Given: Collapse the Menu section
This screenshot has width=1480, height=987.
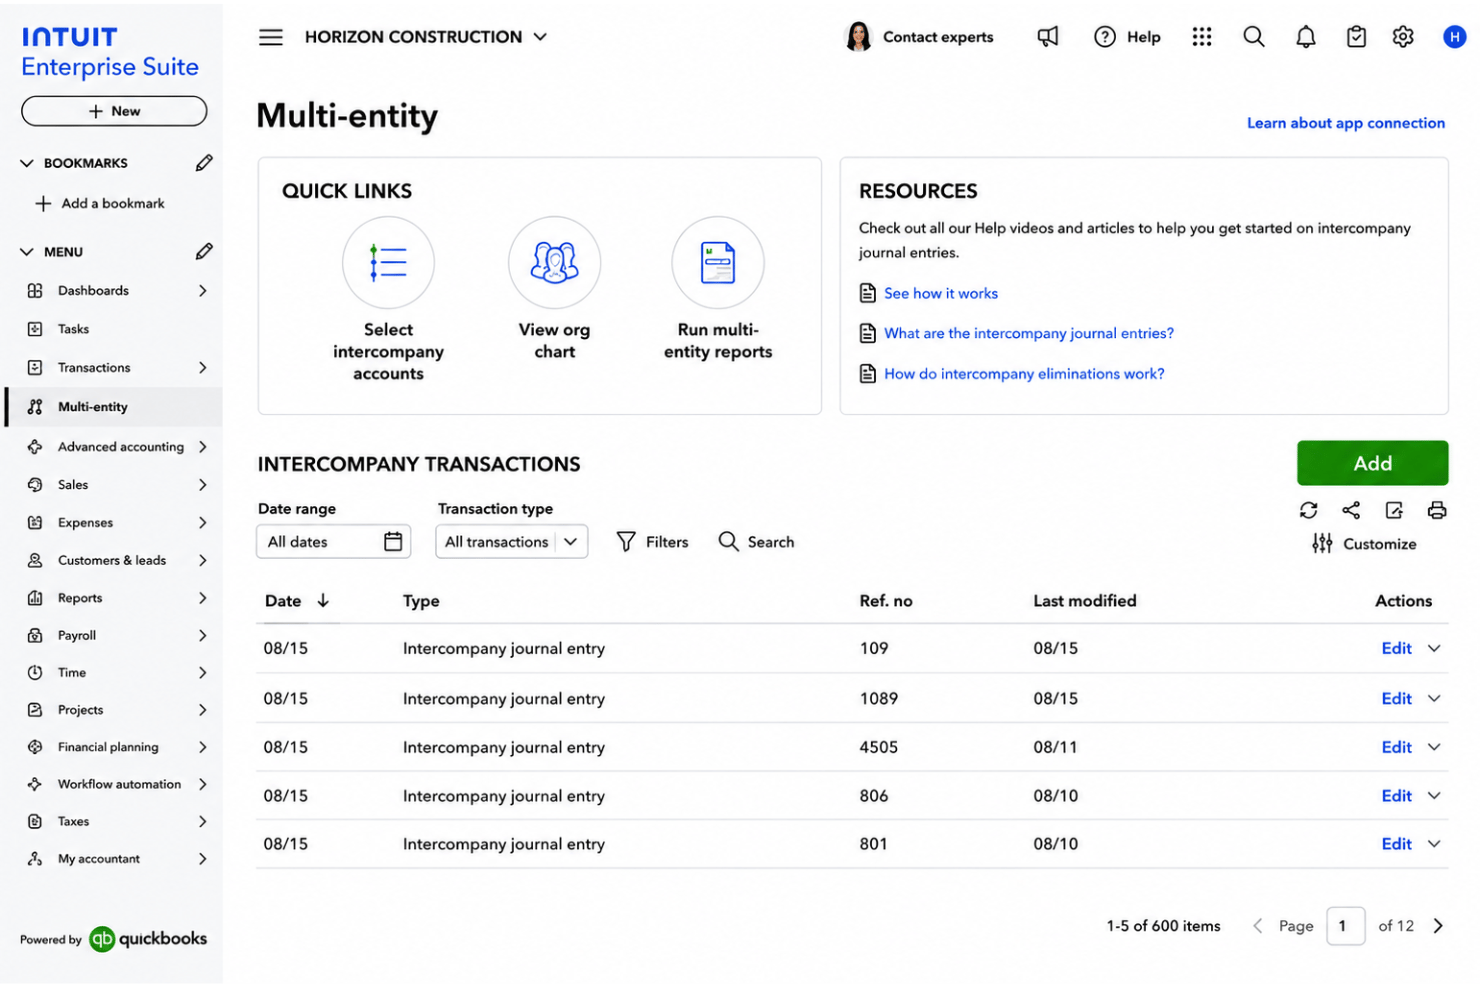Looking at the screenshot, I should tap(27, 252).
